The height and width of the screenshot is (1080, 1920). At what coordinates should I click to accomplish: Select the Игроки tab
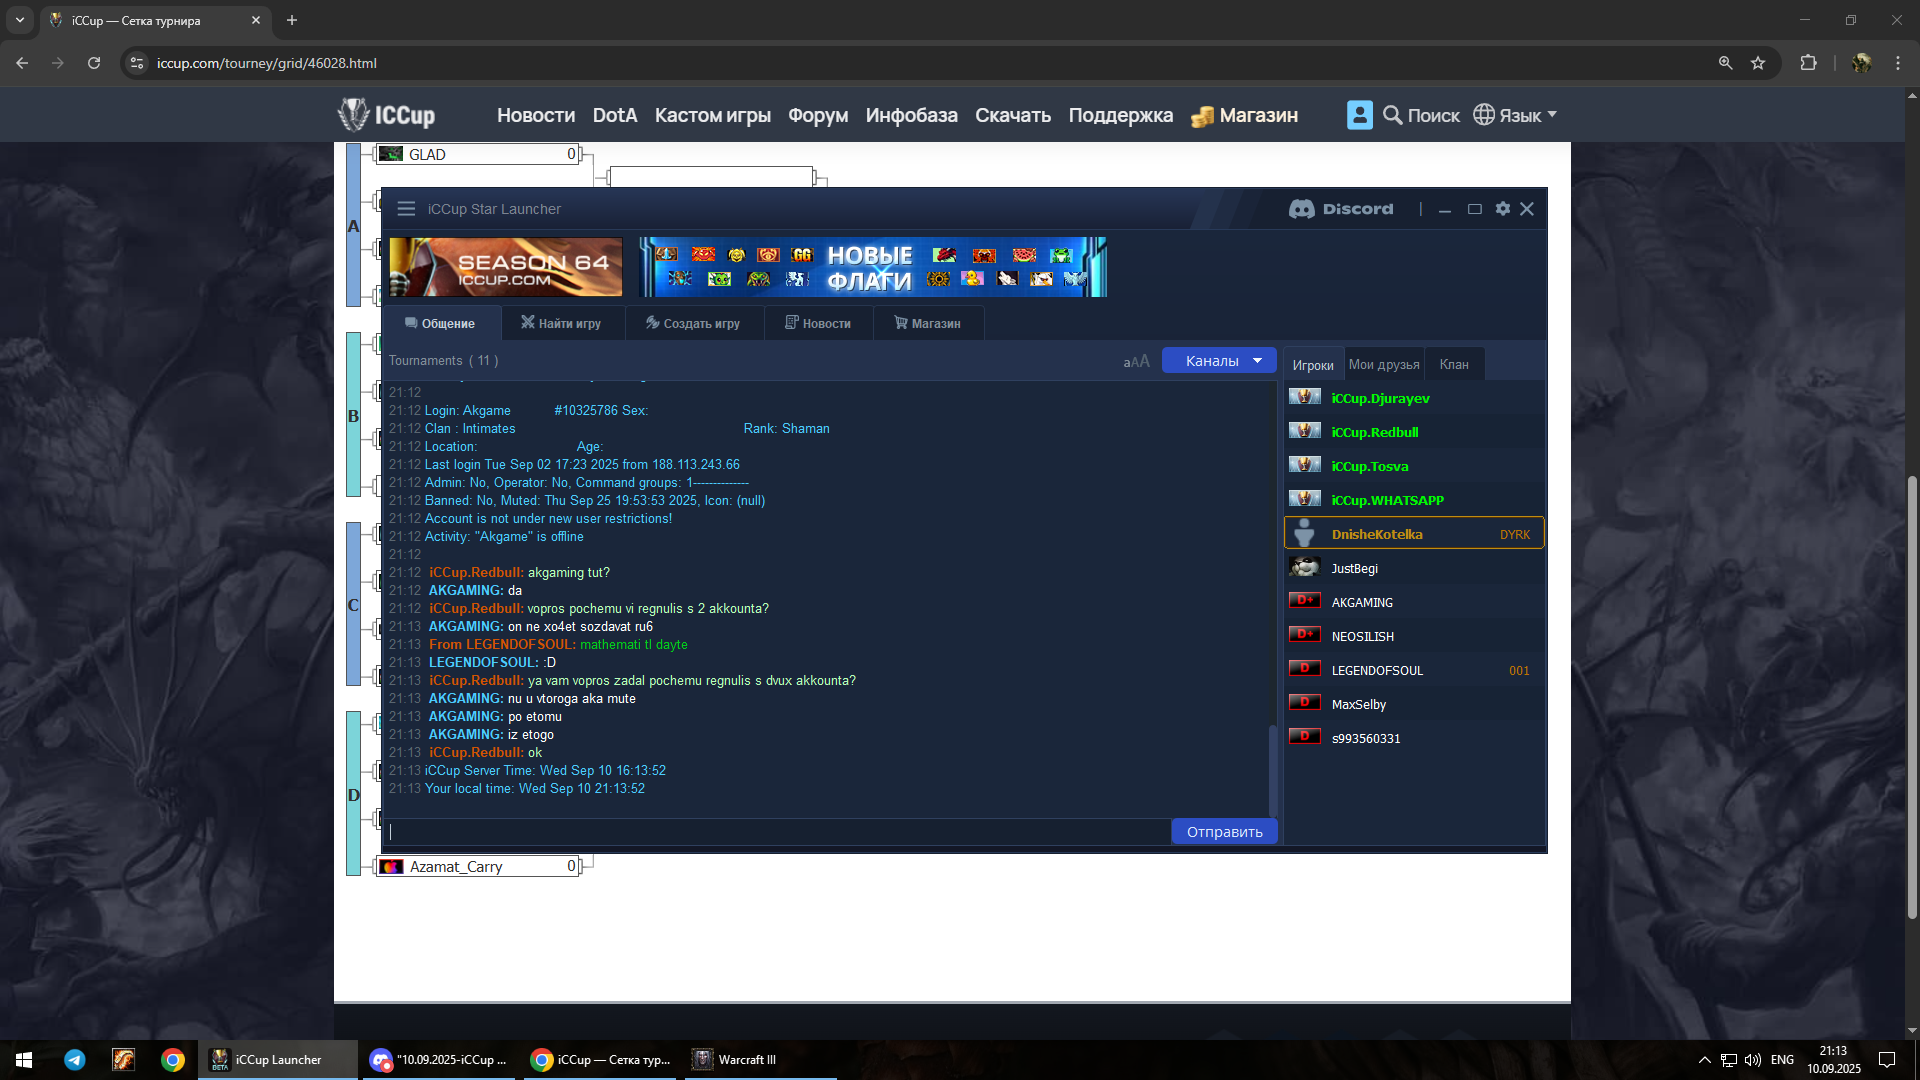[x=1312, y=365]
